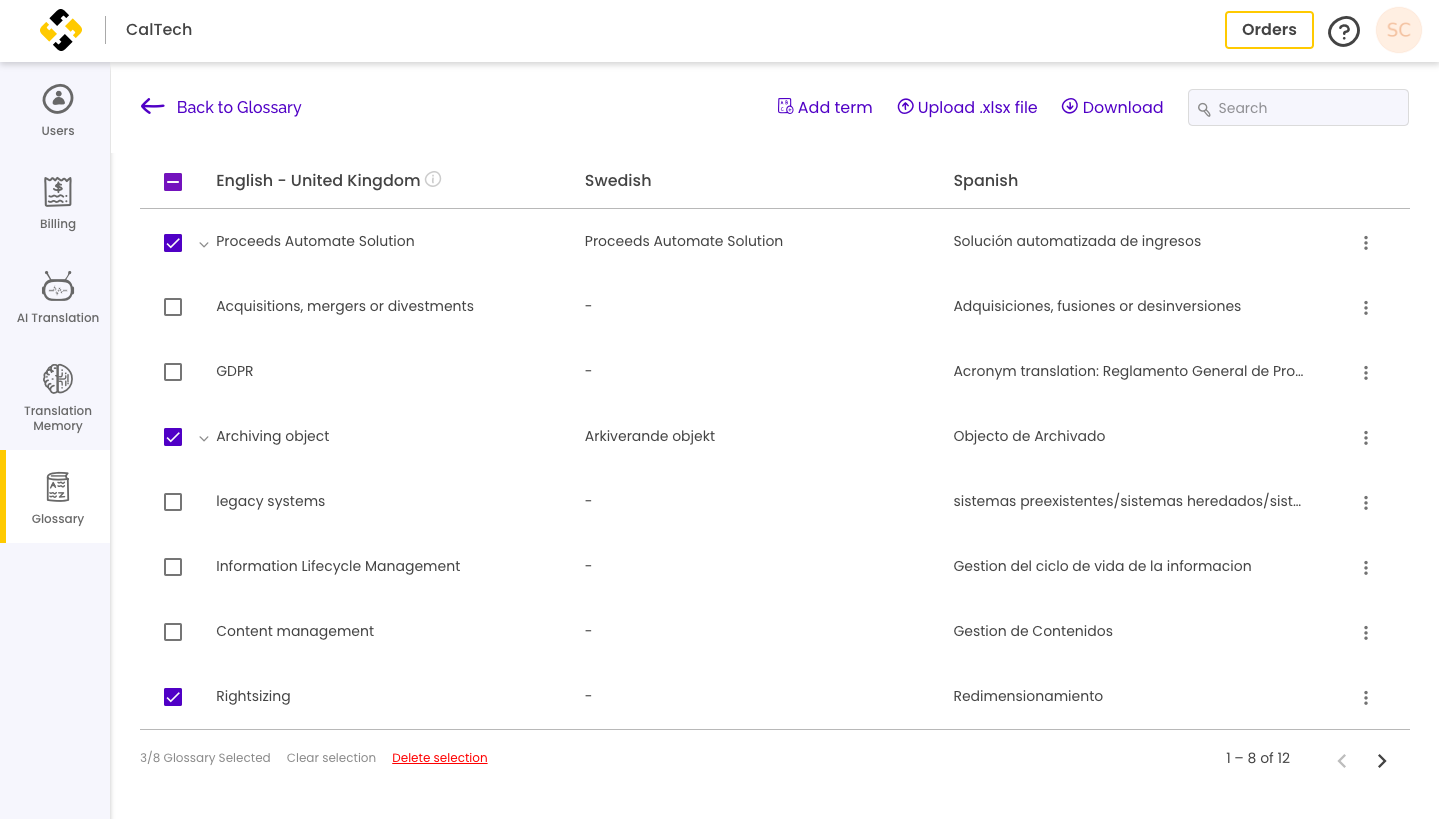Image resolution: width=1439 pixels, height=819 pixels.
Task: Click the yellow and black app logo
Action: (61, 30)
